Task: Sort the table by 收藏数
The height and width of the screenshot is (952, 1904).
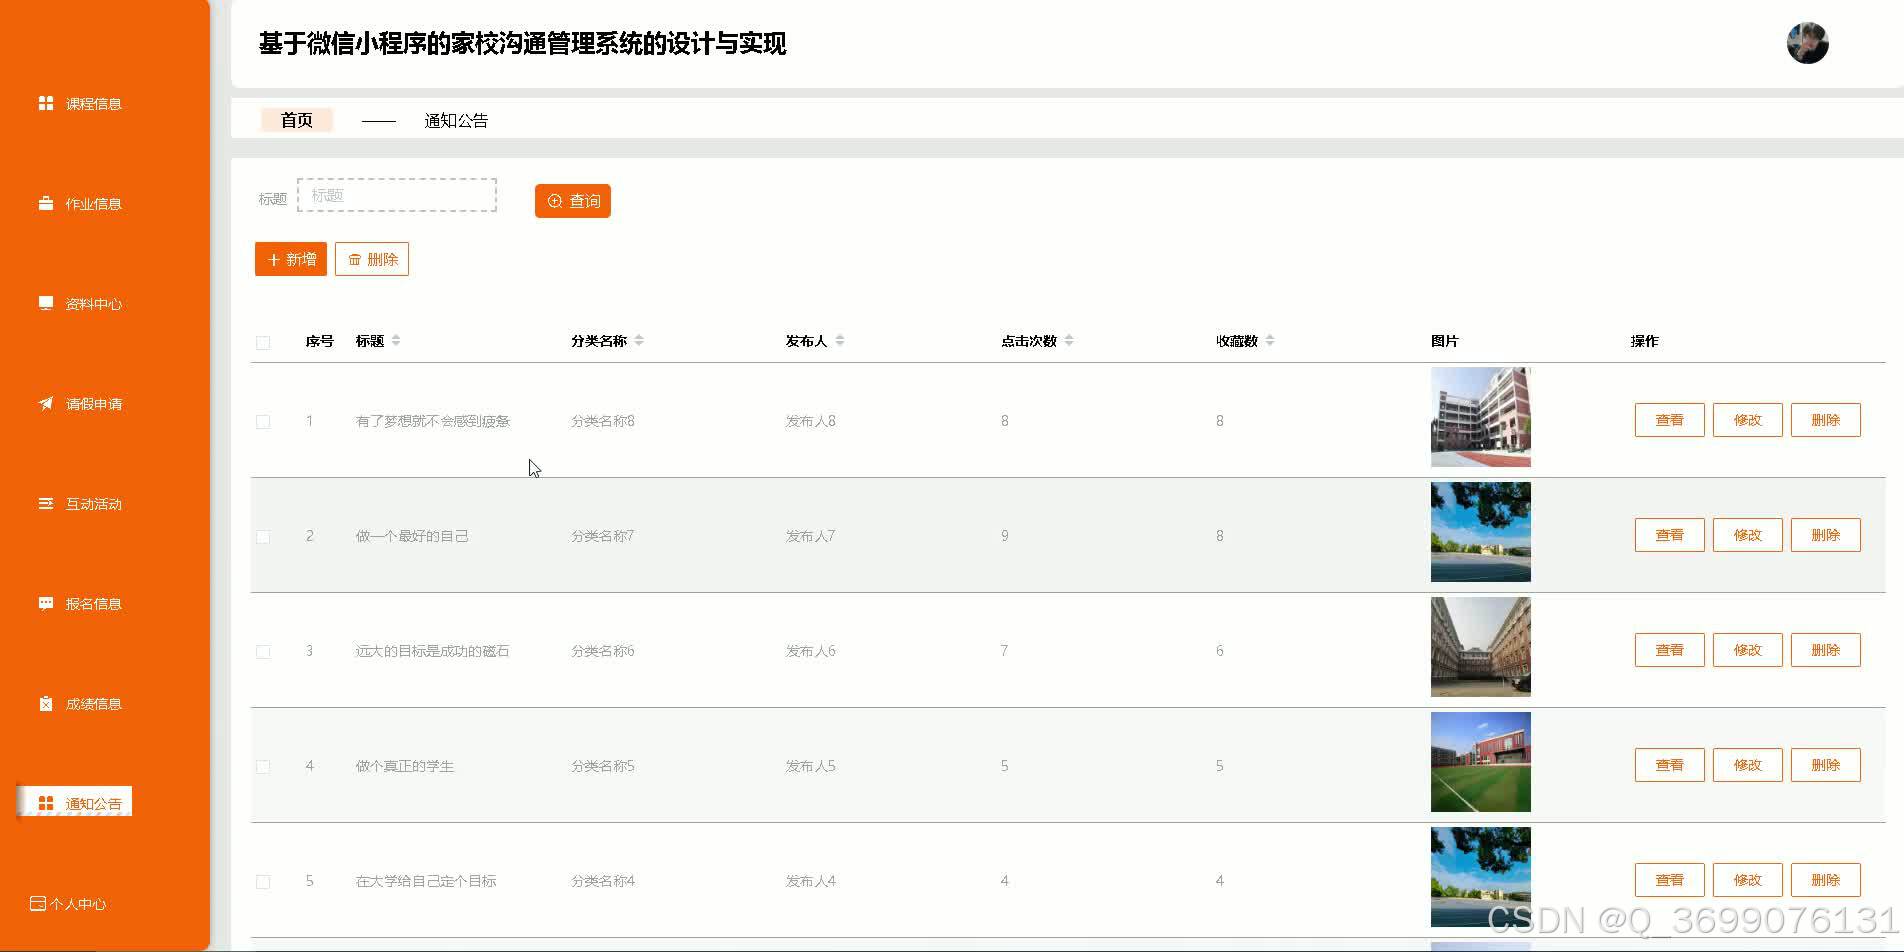Action: tap(1271, 340)
